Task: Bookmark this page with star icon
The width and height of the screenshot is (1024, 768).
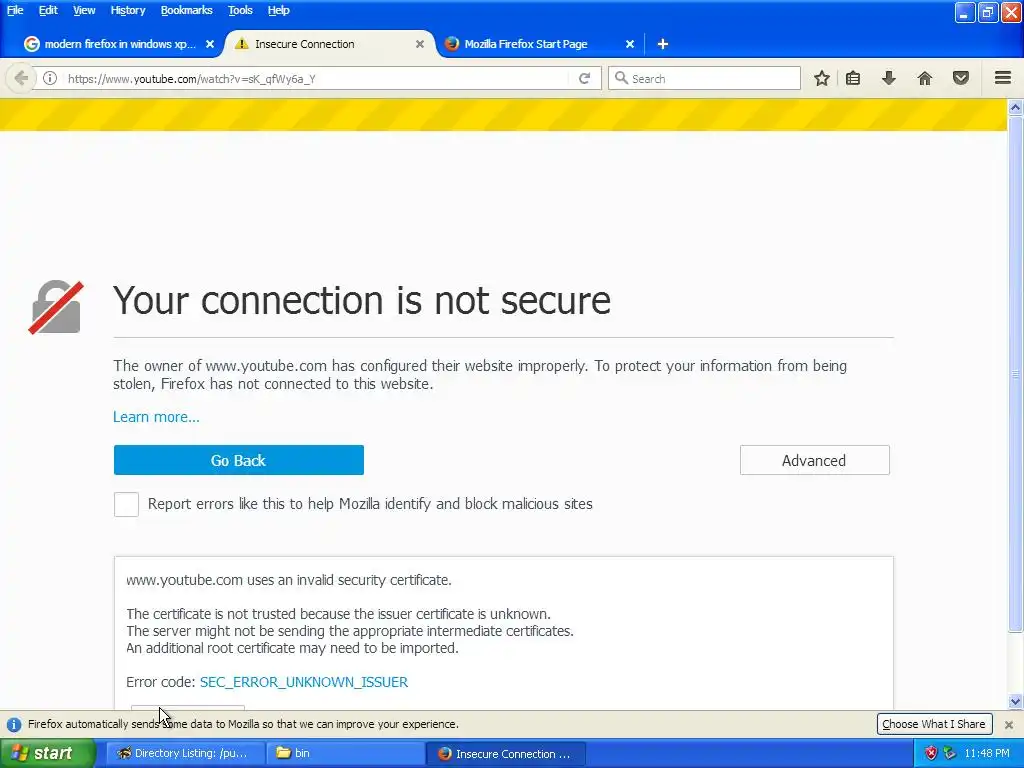Action: pos(822,78)
